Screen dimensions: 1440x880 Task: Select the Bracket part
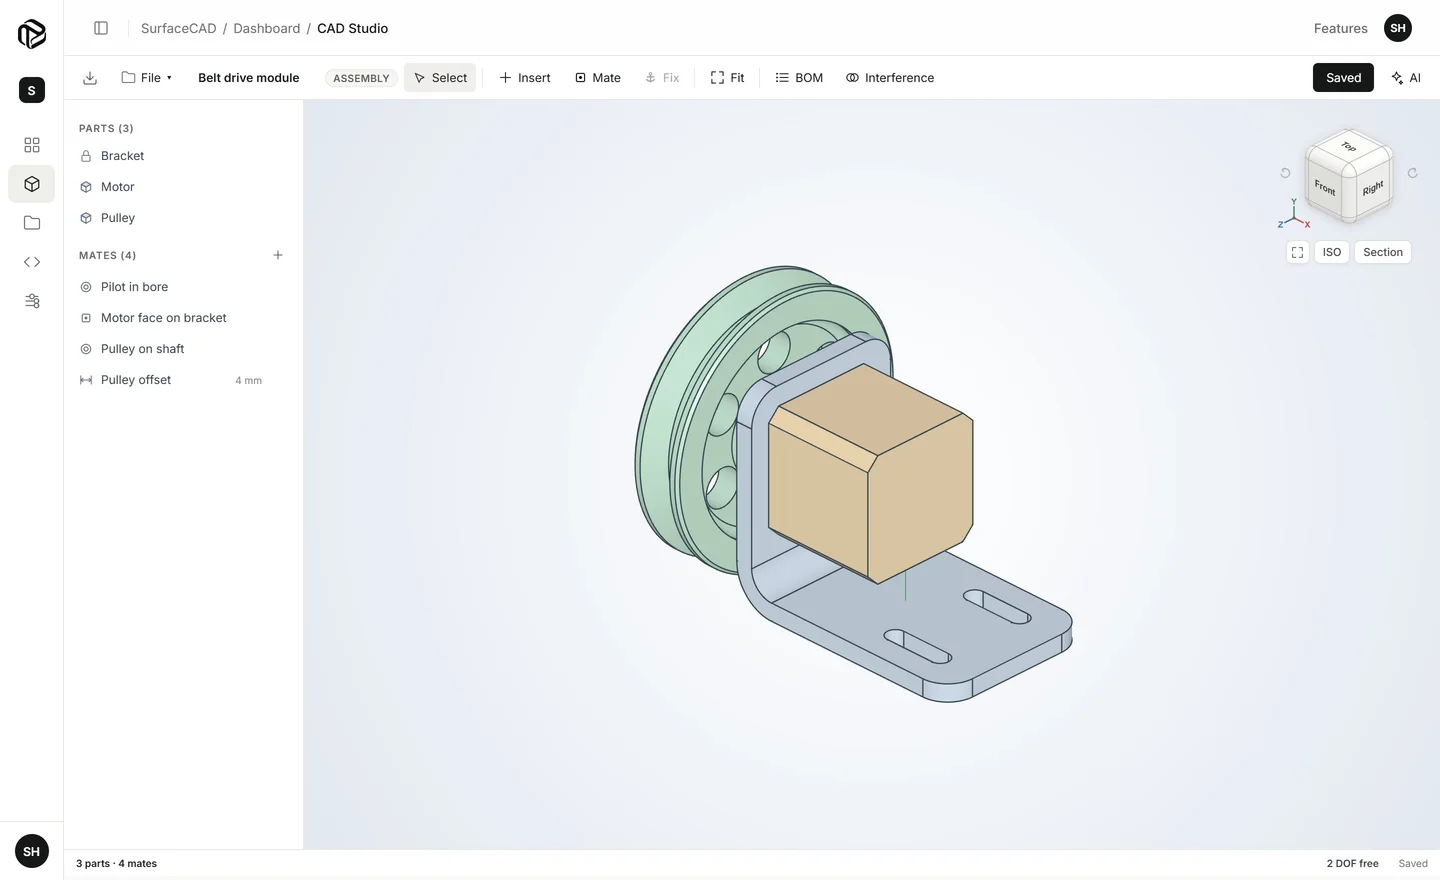(x=183, y=156)
